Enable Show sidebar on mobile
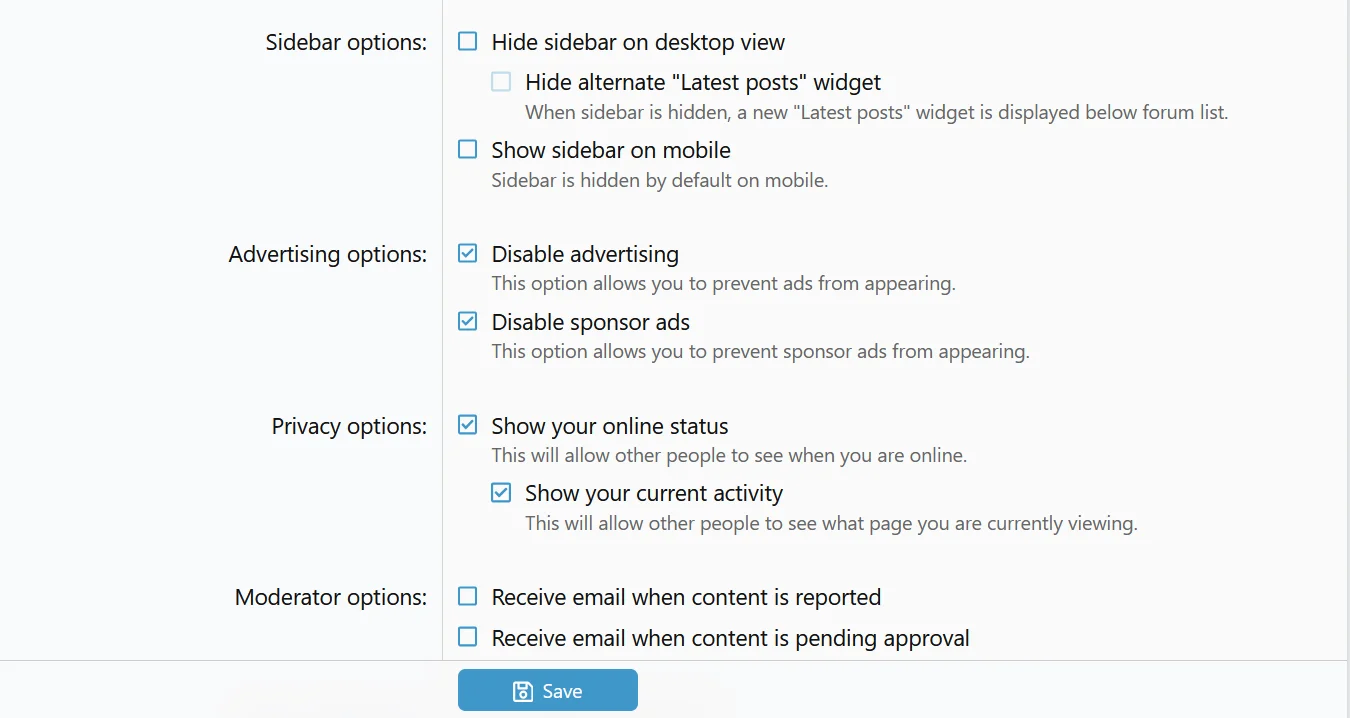 coord(467,150)
